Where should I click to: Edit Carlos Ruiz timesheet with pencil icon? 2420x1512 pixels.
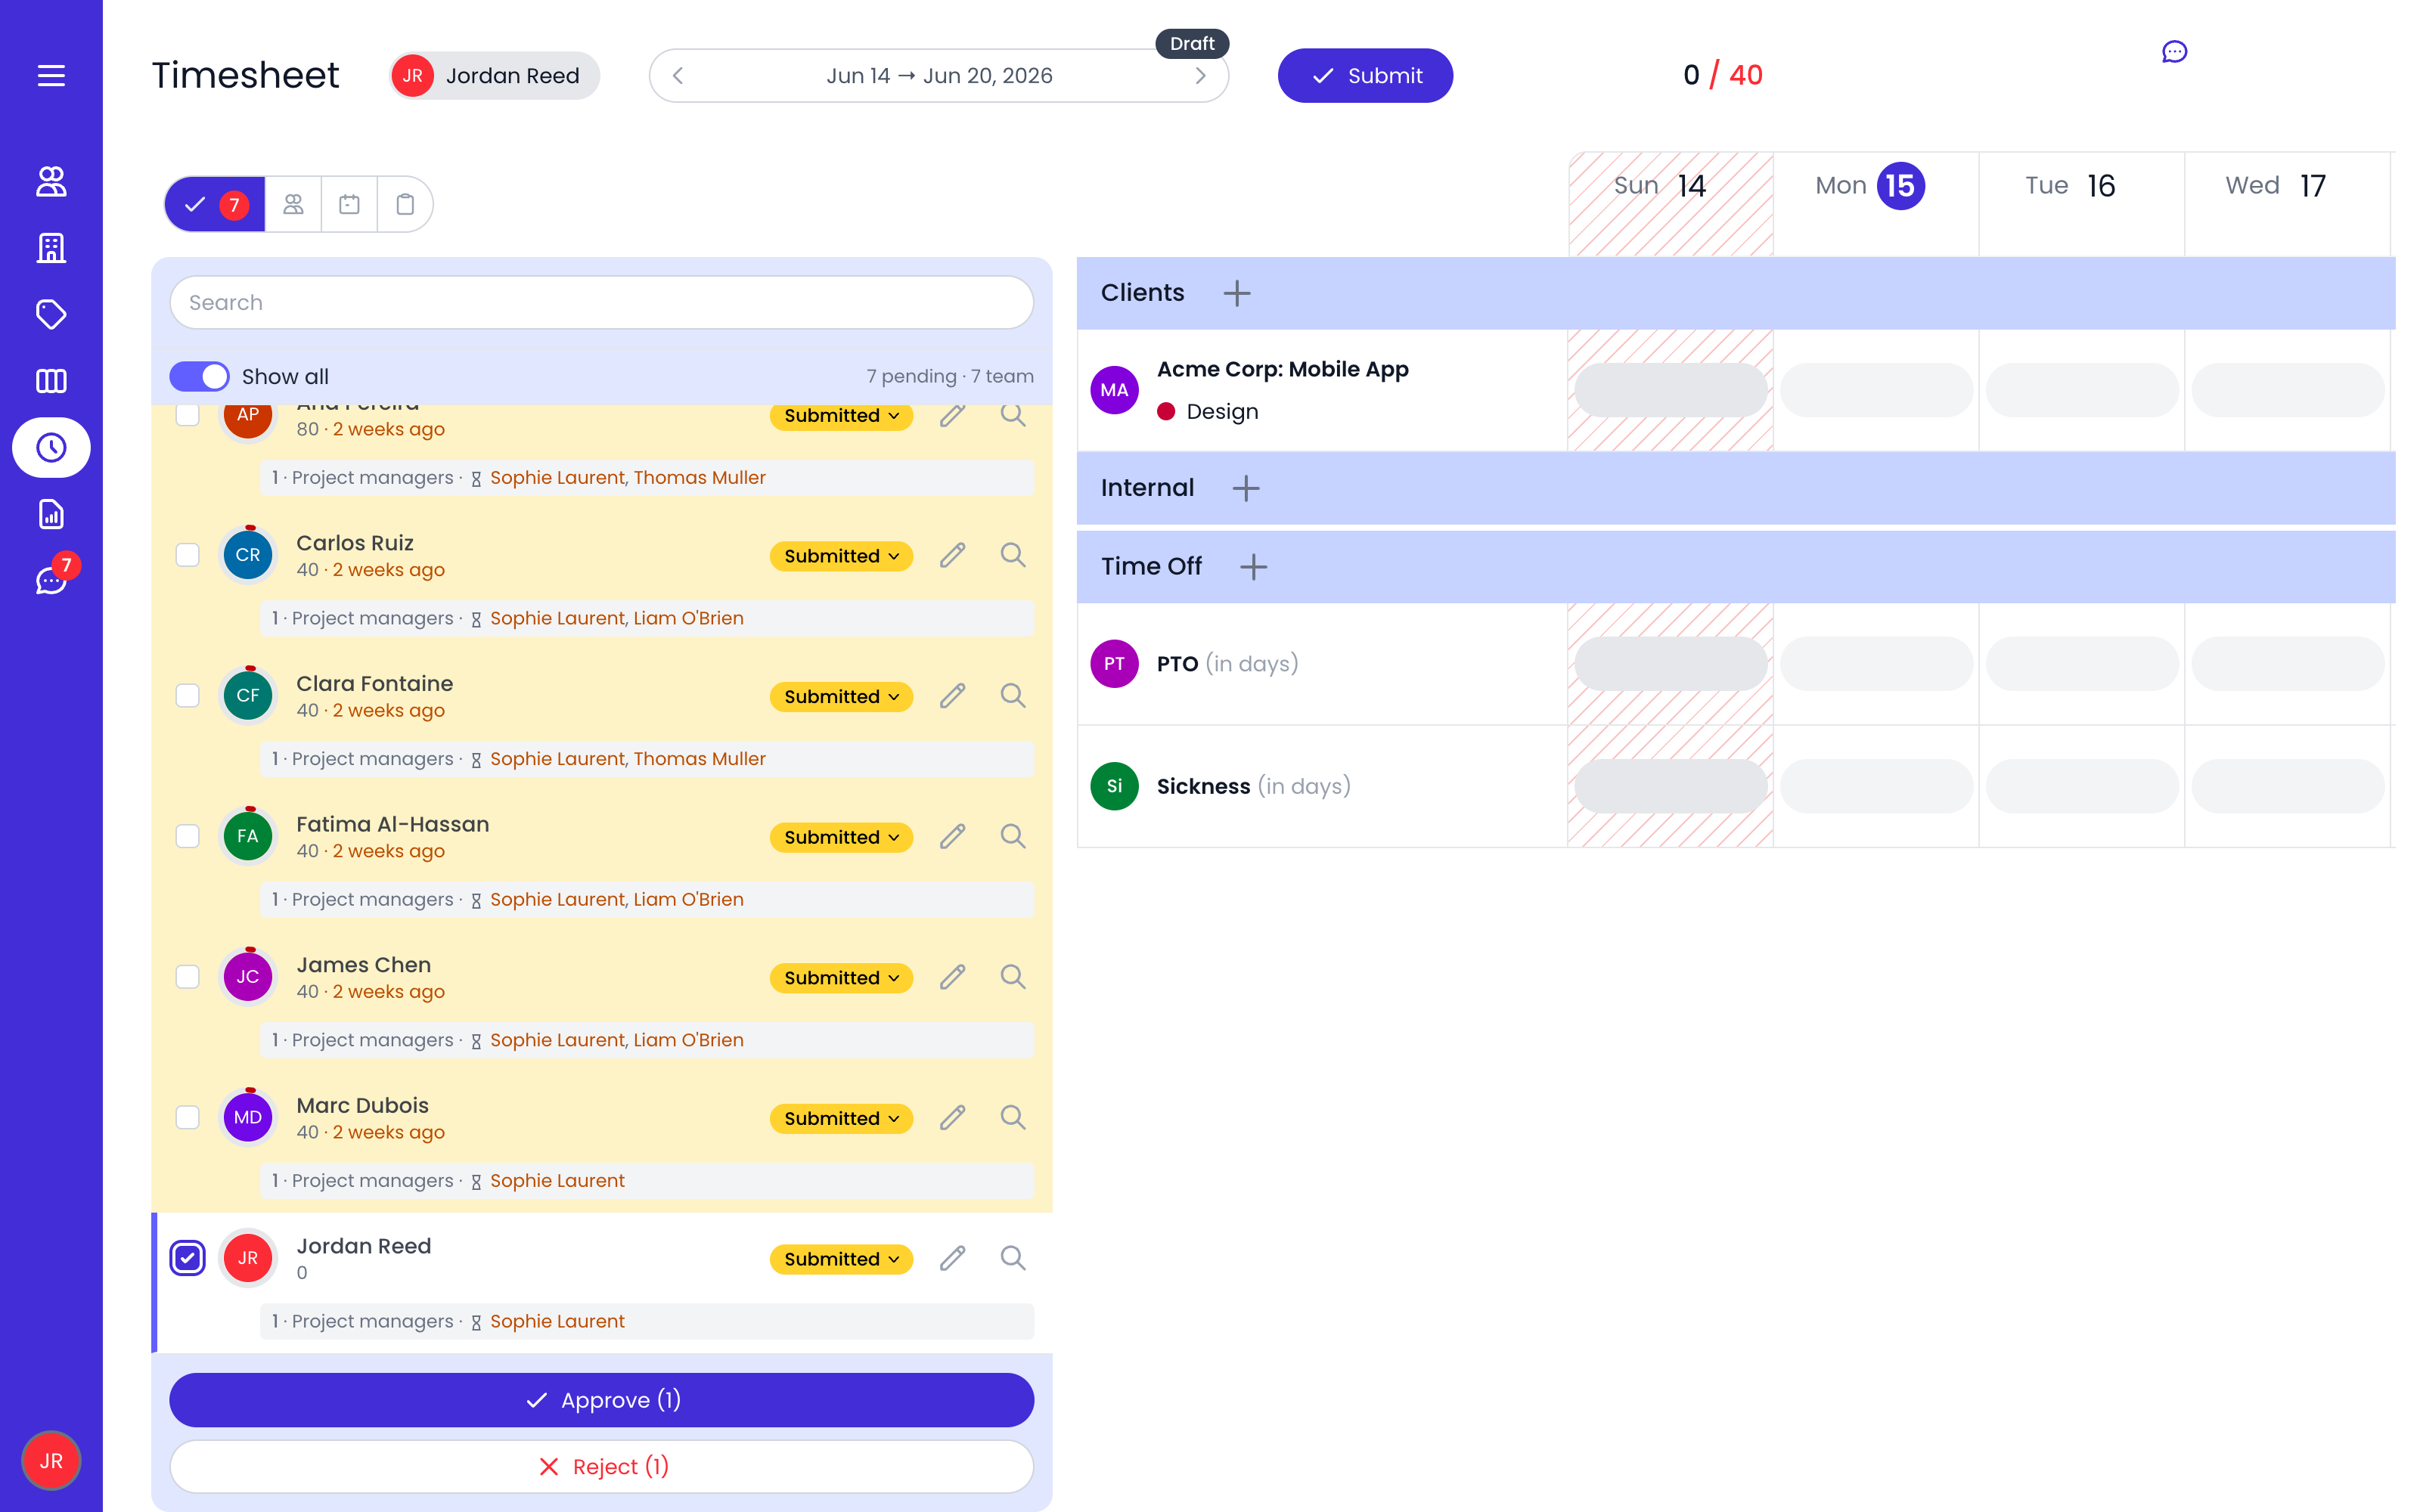(952, 555)
